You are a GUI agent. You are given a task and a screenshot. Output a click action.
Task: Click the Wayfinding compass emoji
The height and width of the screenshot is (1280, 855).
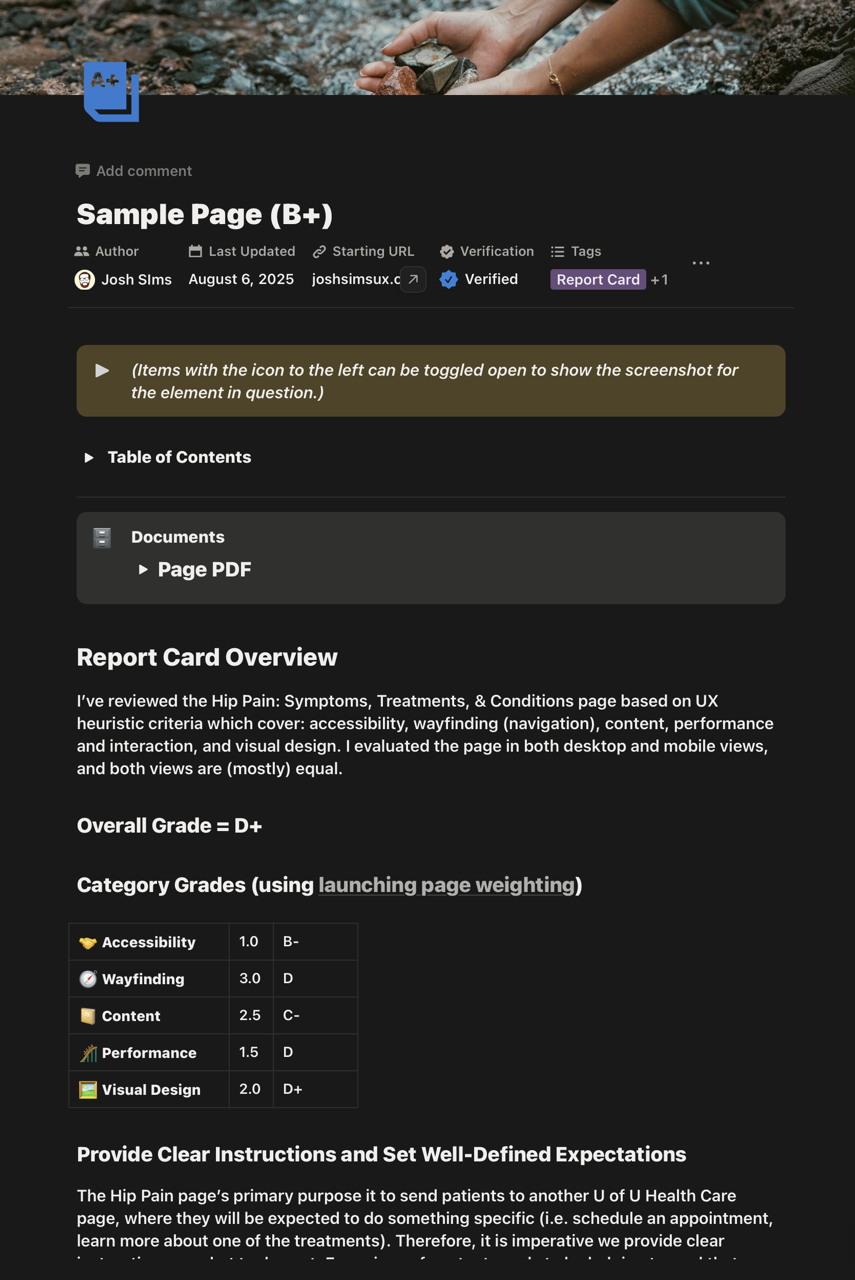tap(87, 978)
